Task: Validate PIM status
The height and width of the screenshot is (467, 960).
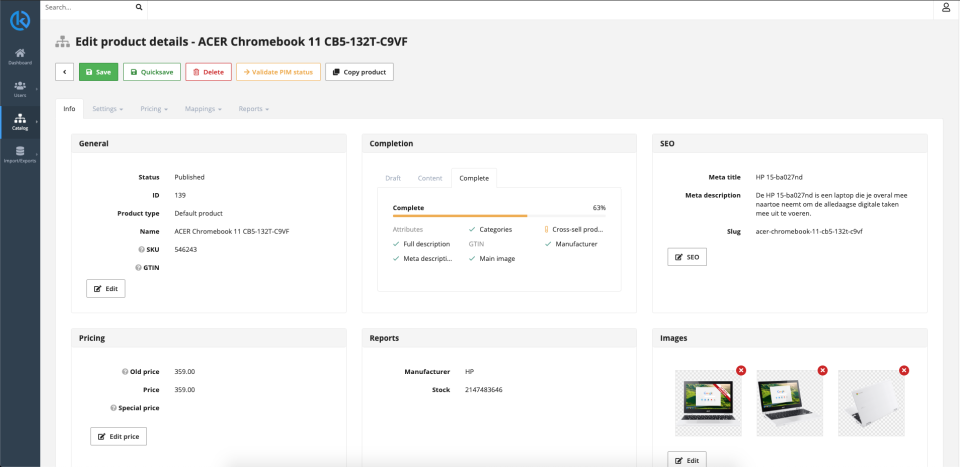Action: 278,72
